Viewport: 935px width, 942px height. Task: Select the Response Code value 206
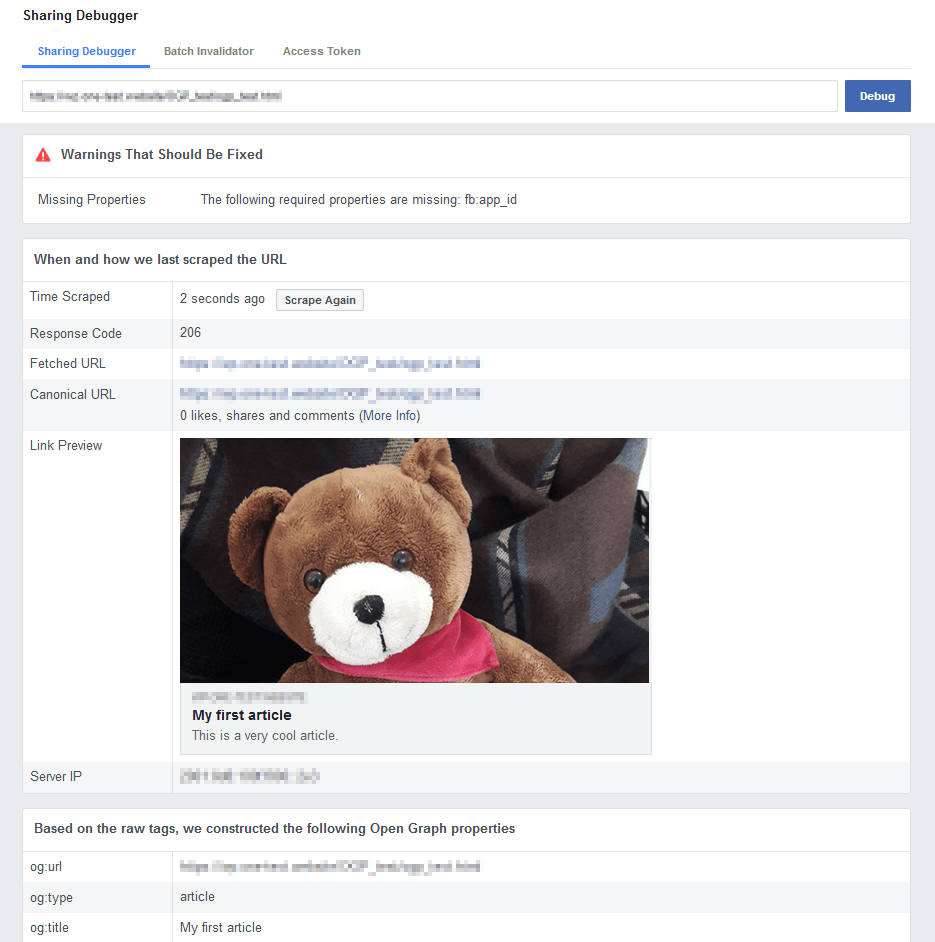point(190,332)
